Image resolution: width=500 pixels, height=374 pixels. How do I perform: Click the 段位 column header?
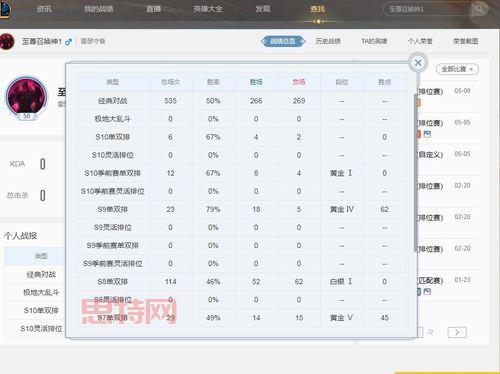(x=342, y=82)
